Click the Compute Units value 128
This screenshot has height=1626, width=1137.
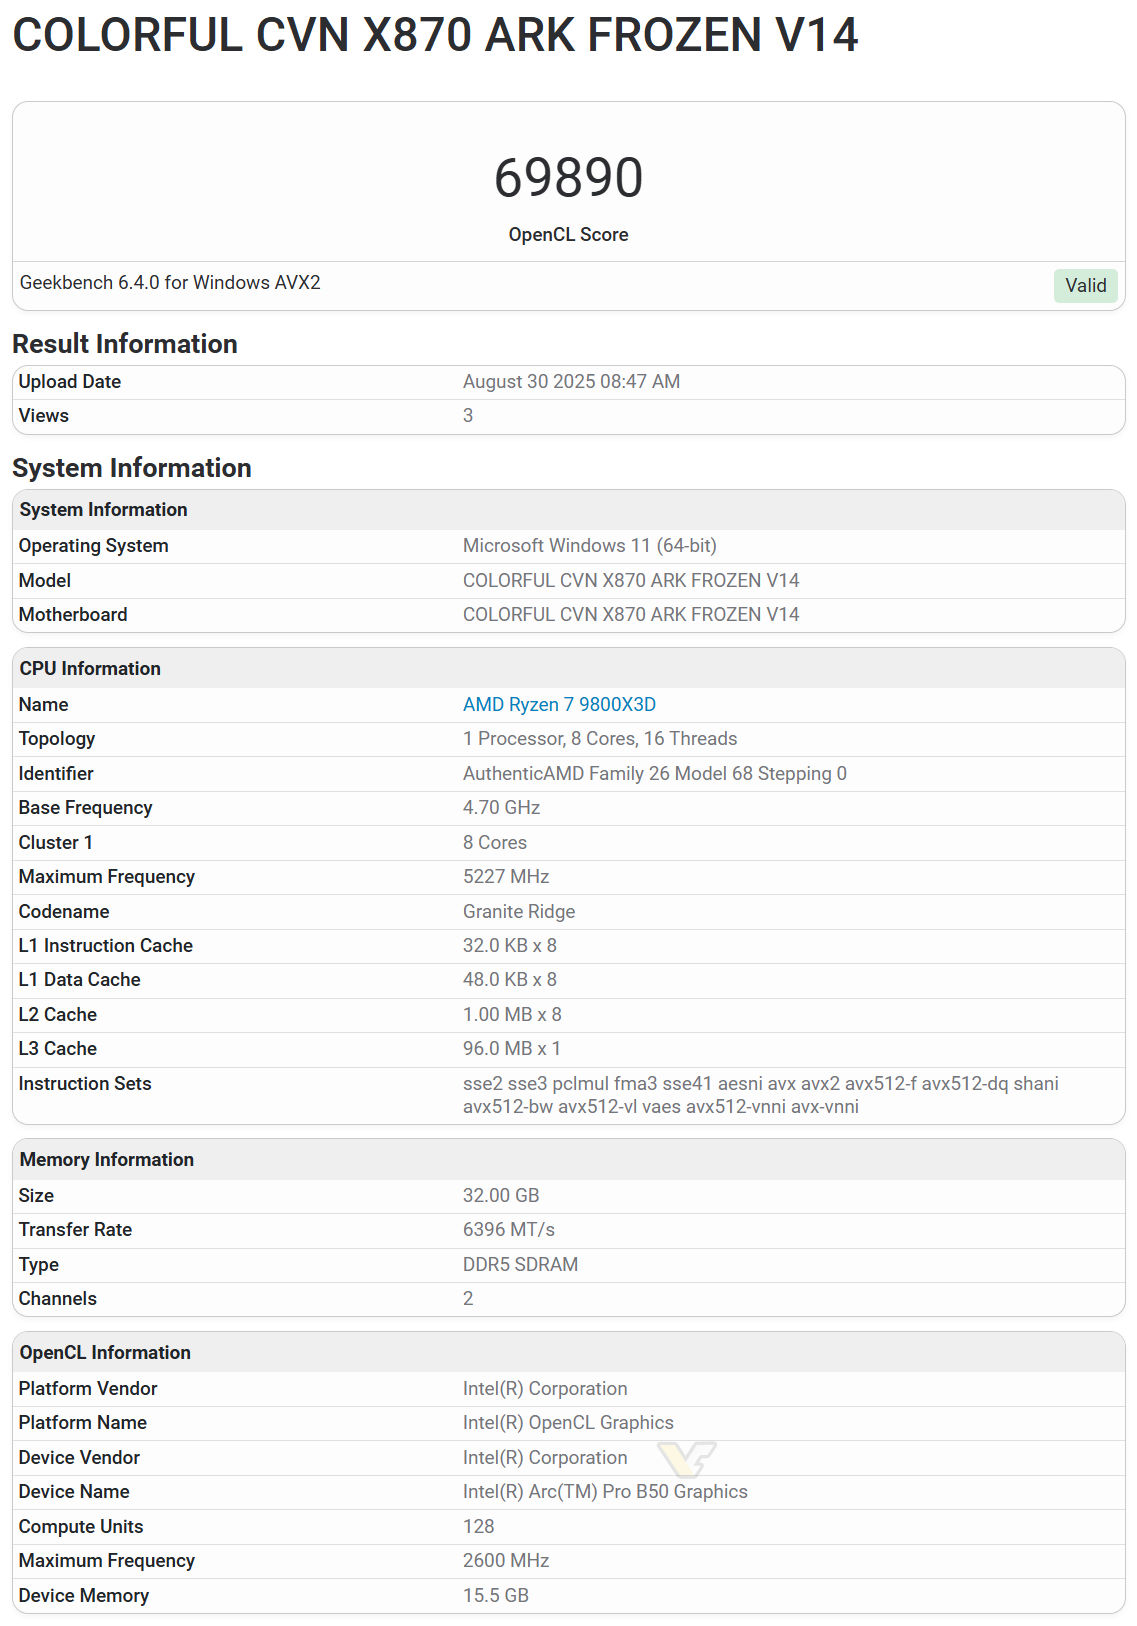coord(479,1527)
